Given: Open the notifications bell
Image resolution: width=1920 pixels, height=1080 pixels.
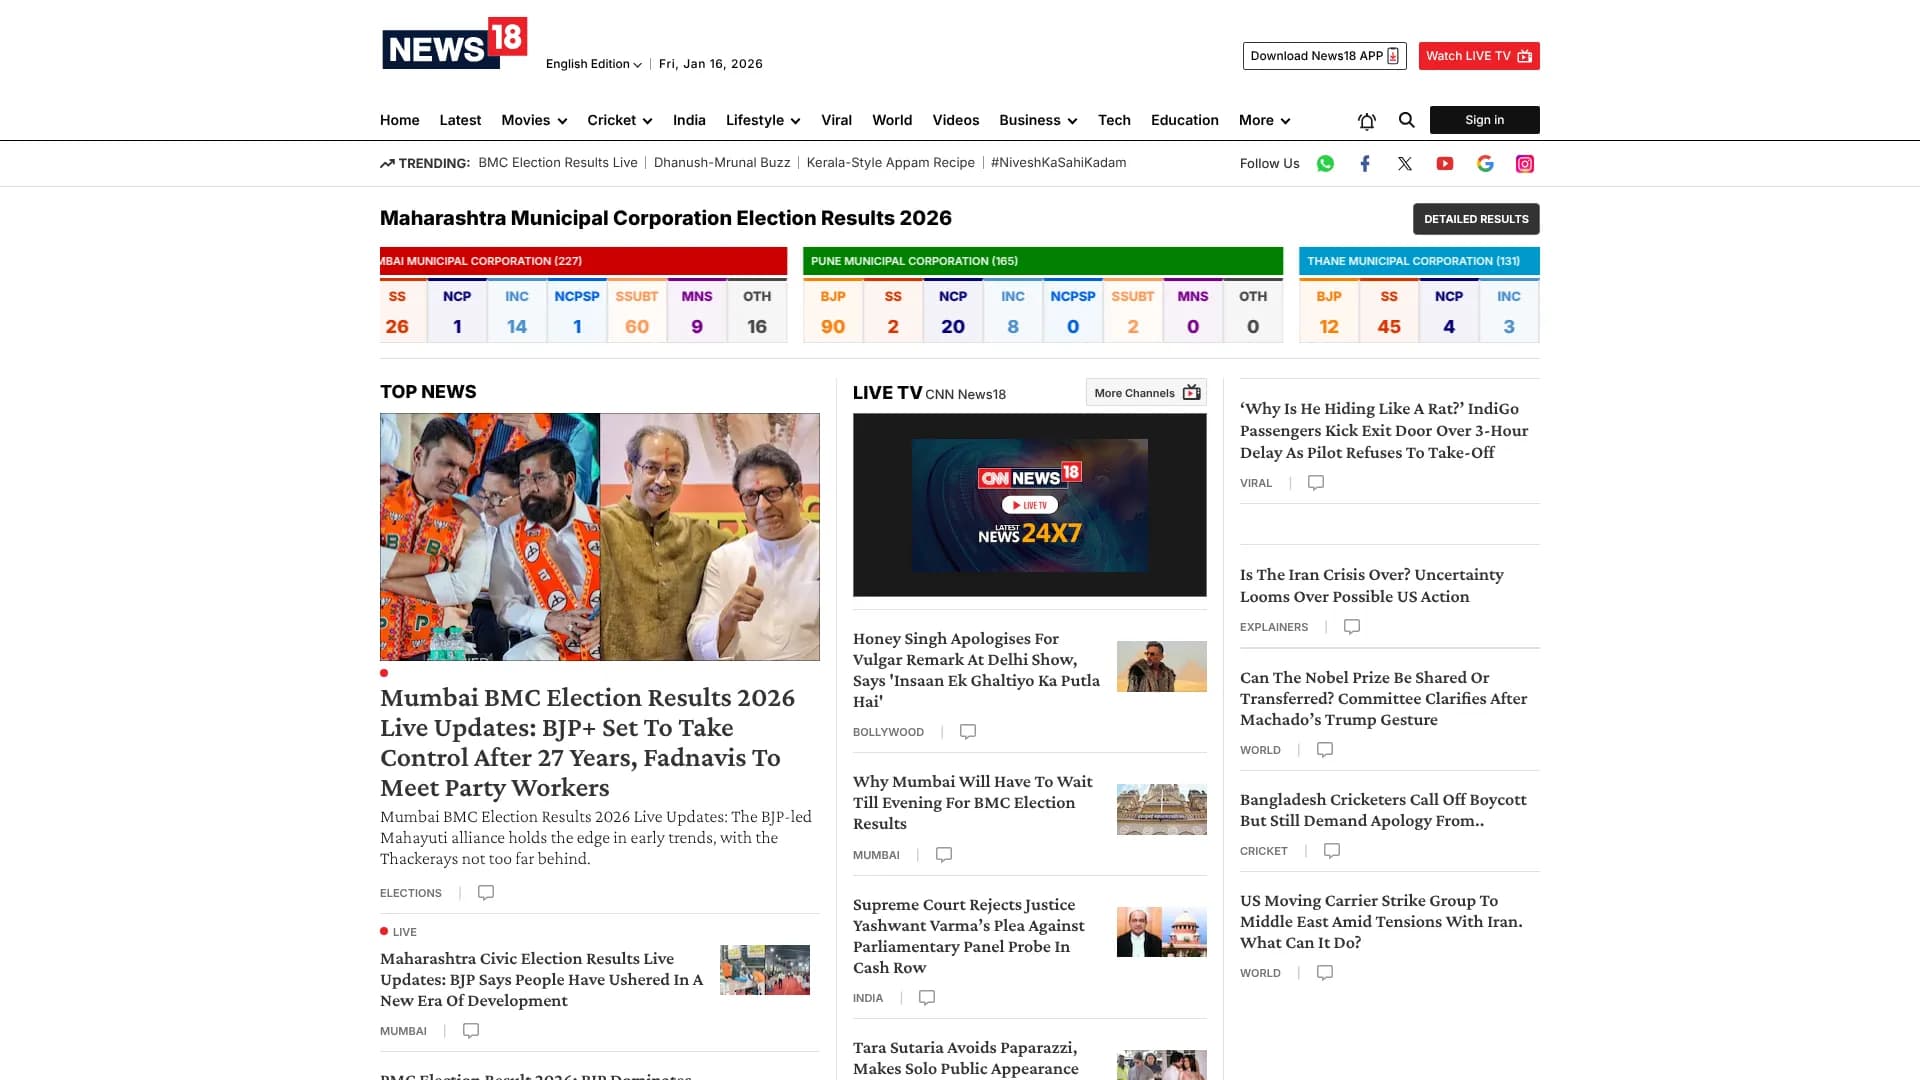Looking at the screenshot, I should click(1367, 121).
